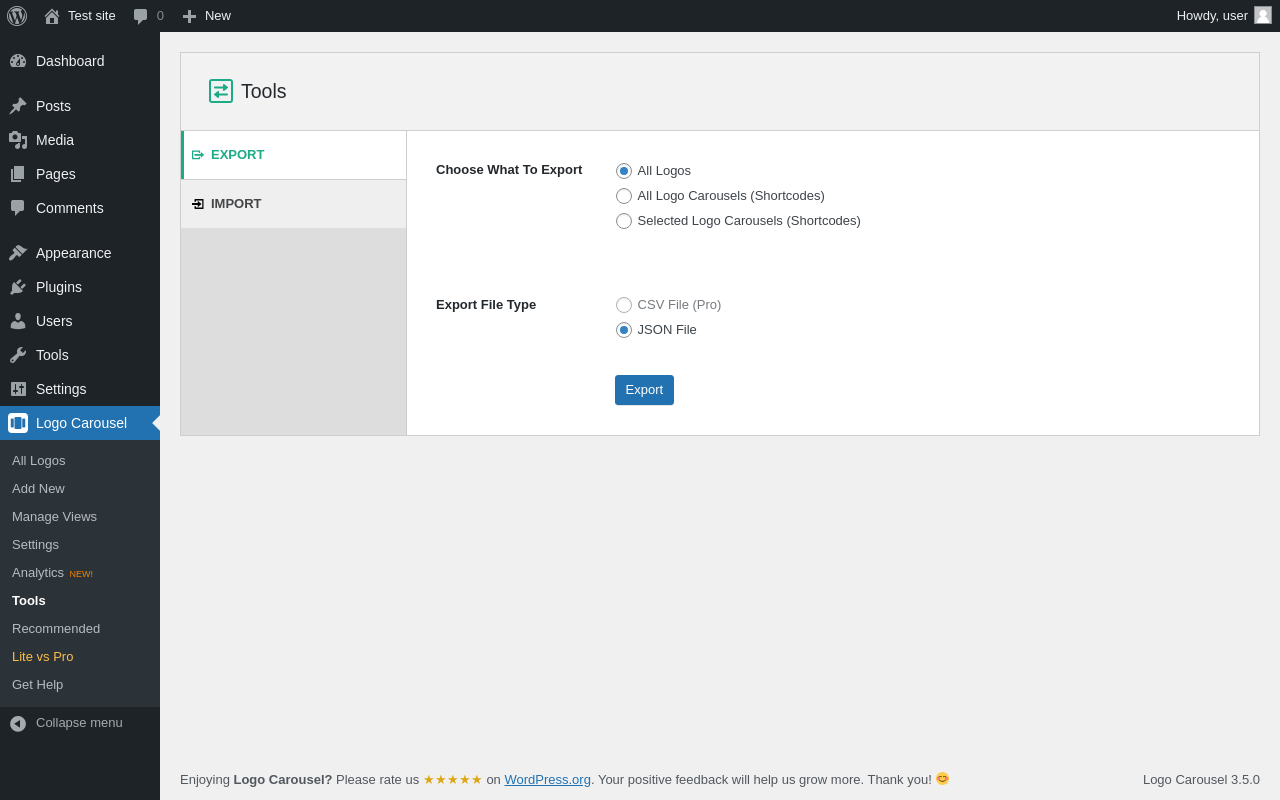Click the Test site home icon
1280x800 pixels.
point(52,16)
